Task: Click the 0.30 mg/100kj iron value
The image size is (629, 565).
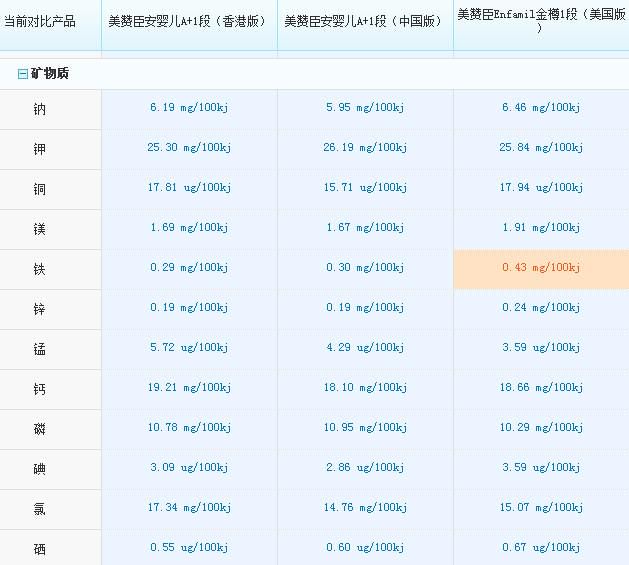Action: [365, 268]
